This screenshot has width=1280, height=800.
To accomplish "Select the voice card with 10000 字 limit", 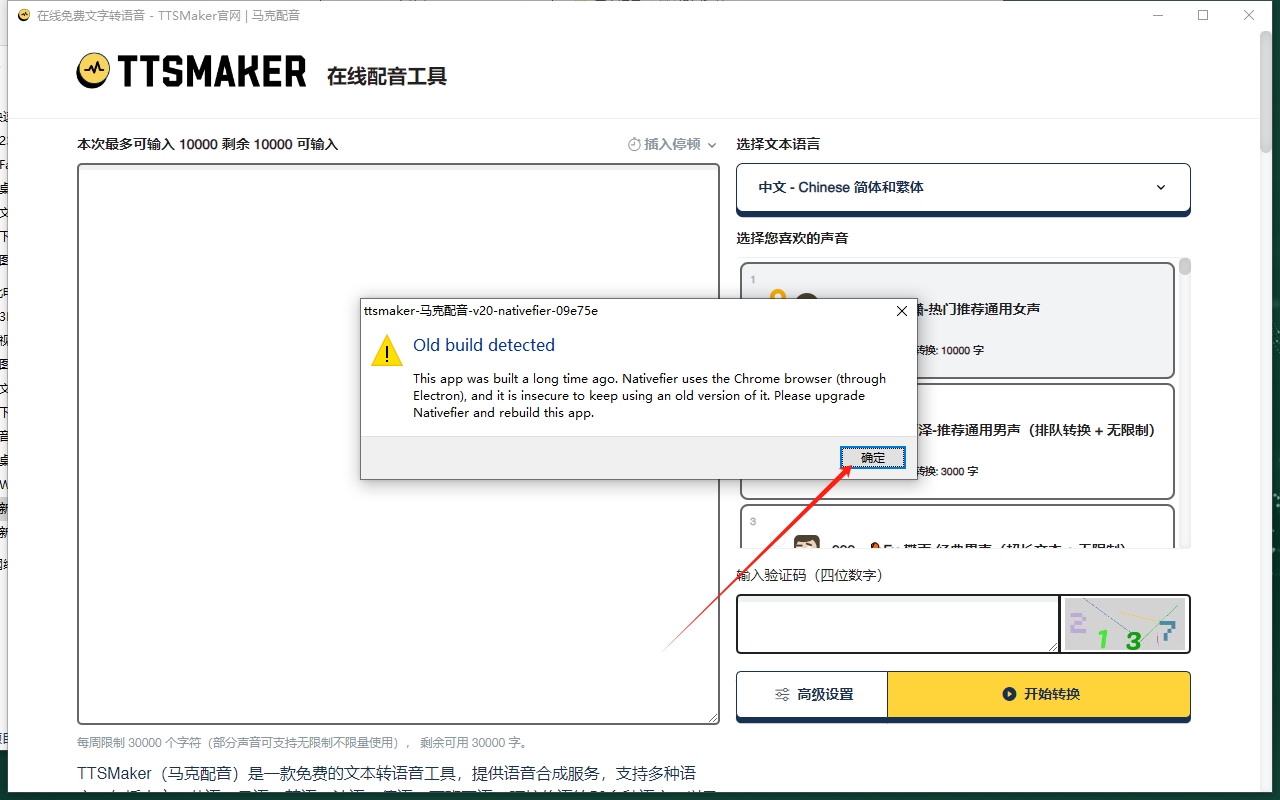I will click(x=957, y=320).
